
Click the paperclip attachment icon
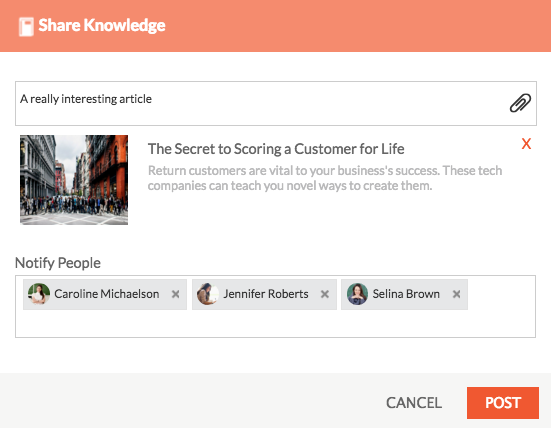click(520, 103)
